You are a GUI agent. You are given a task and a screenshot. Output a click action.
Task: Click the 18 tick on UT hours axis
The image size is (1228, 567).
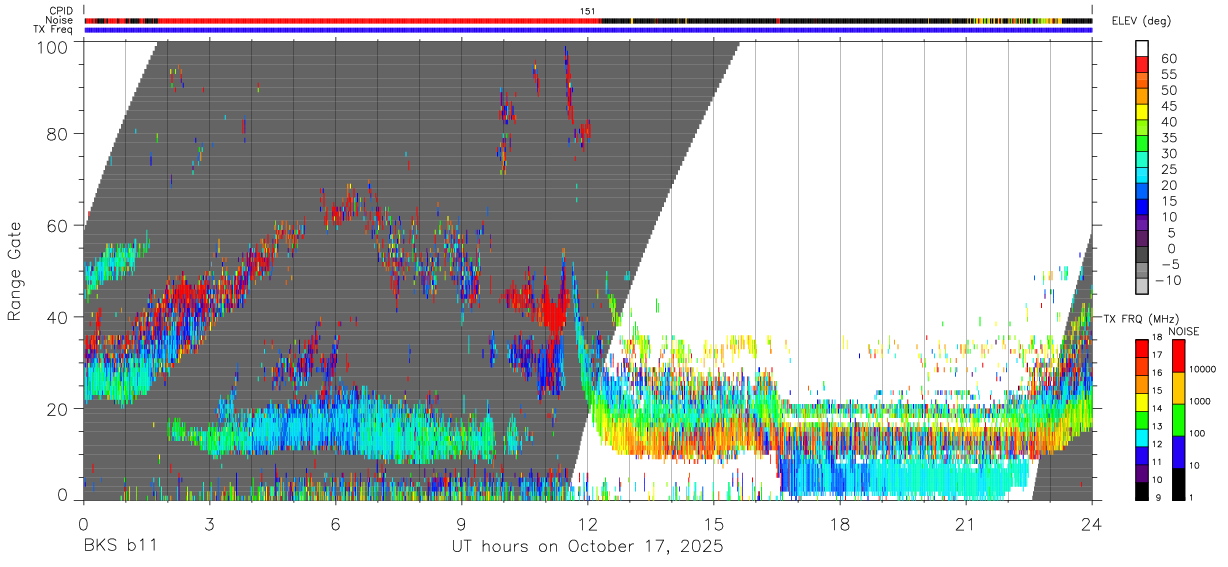840,523
